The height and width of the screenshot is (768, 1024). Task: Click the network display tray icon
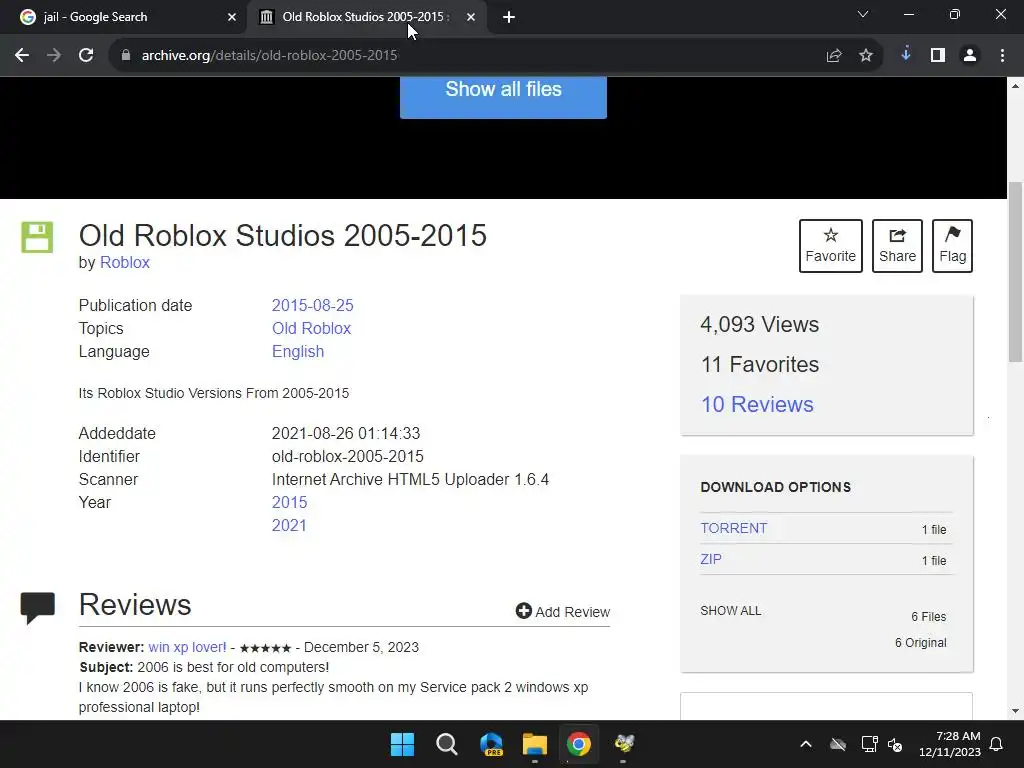[869, 744]
